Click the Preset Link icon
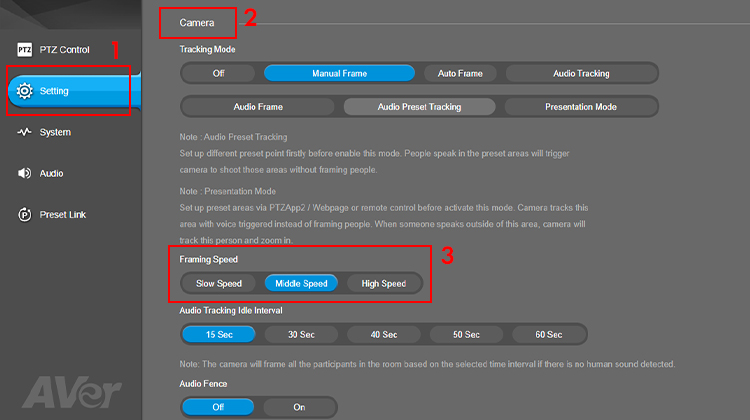Viewport: 750px width, 420px height. tap(24, 214)
